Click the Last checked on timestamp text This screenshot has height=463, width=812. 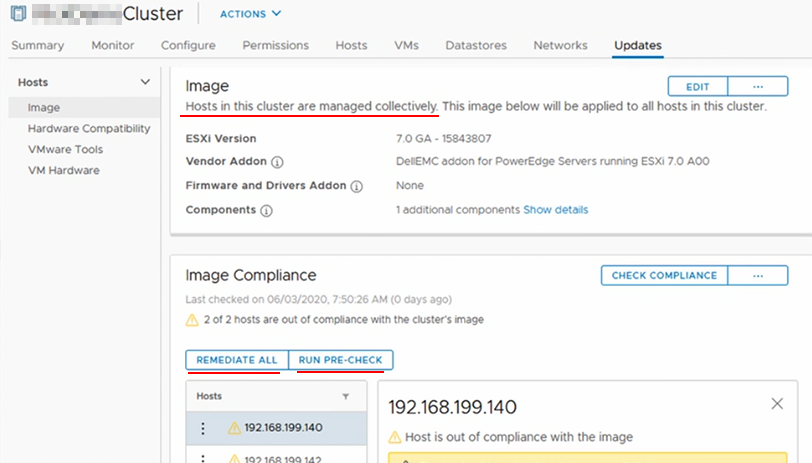pyautogui.click(x=318, y=299)
